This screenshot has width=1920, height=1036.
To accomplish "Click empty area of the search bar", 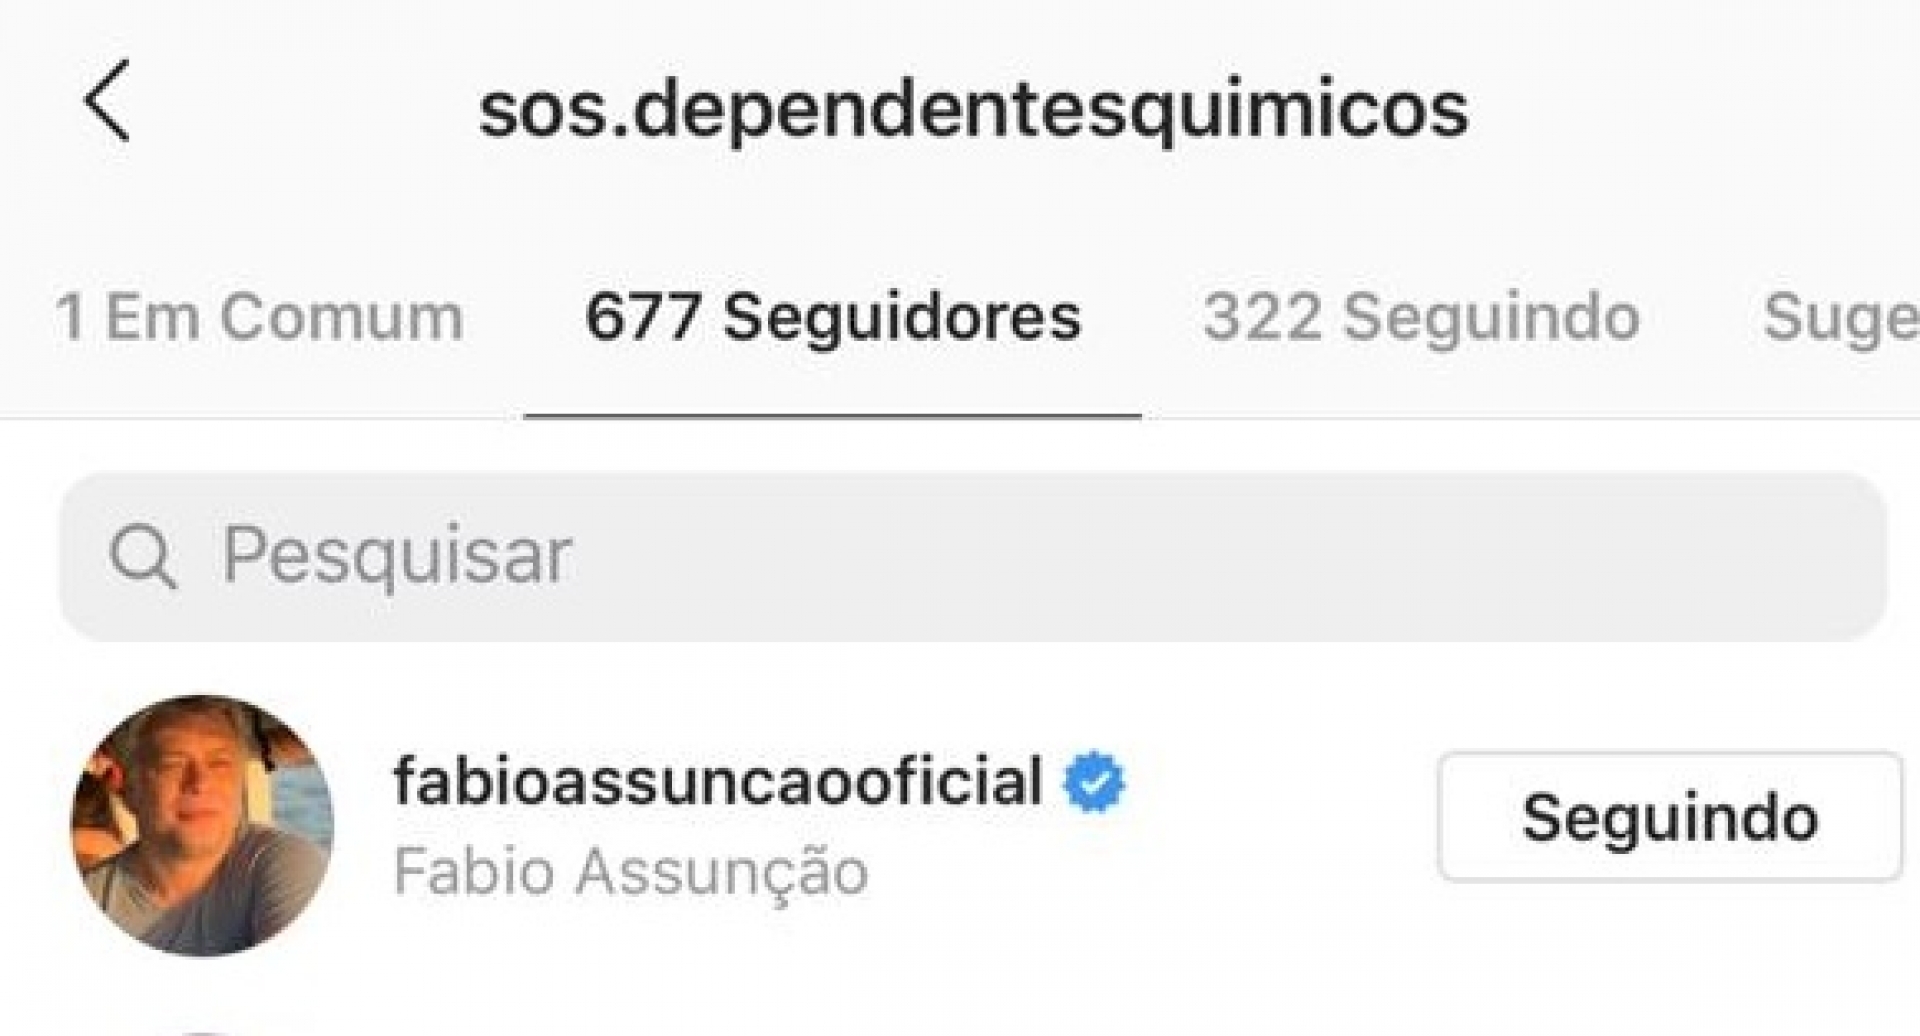I will 1230,557.
